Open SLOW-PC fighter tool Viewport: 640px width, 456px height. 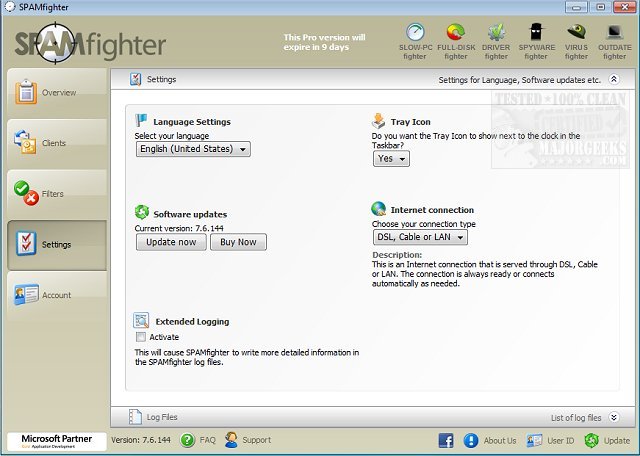pos(415,41)
